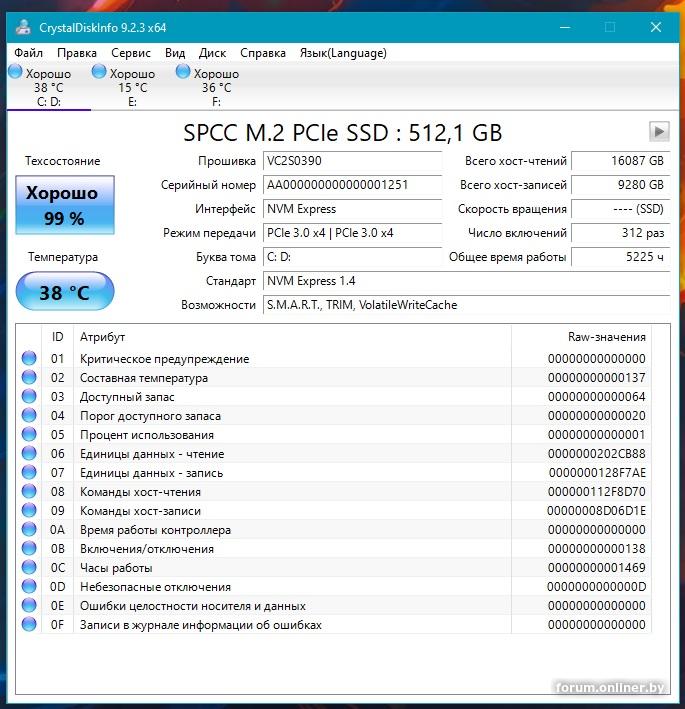Click the blue status orb for disk F:
Image resolution: width=685 pixels, height=709 pixels.
pos(183,72)
